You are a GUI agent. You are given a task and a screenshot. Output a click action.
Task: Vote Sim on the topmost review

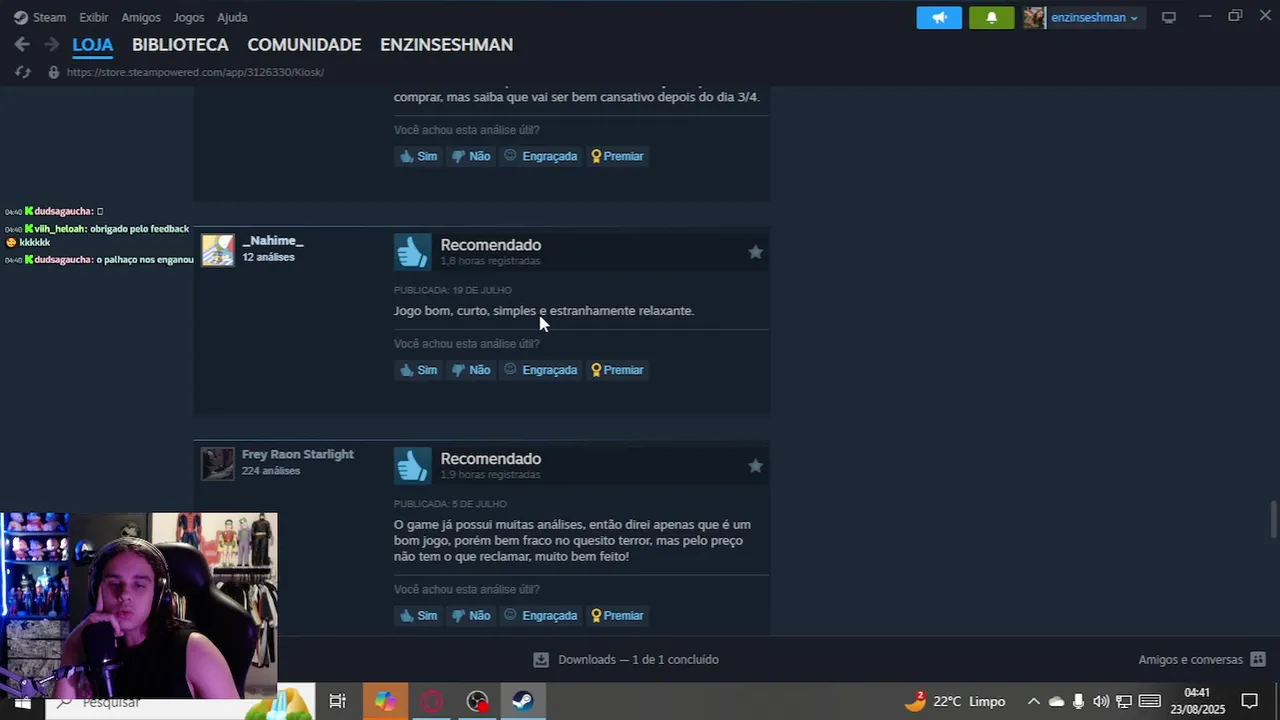click(x=418, y=156)
